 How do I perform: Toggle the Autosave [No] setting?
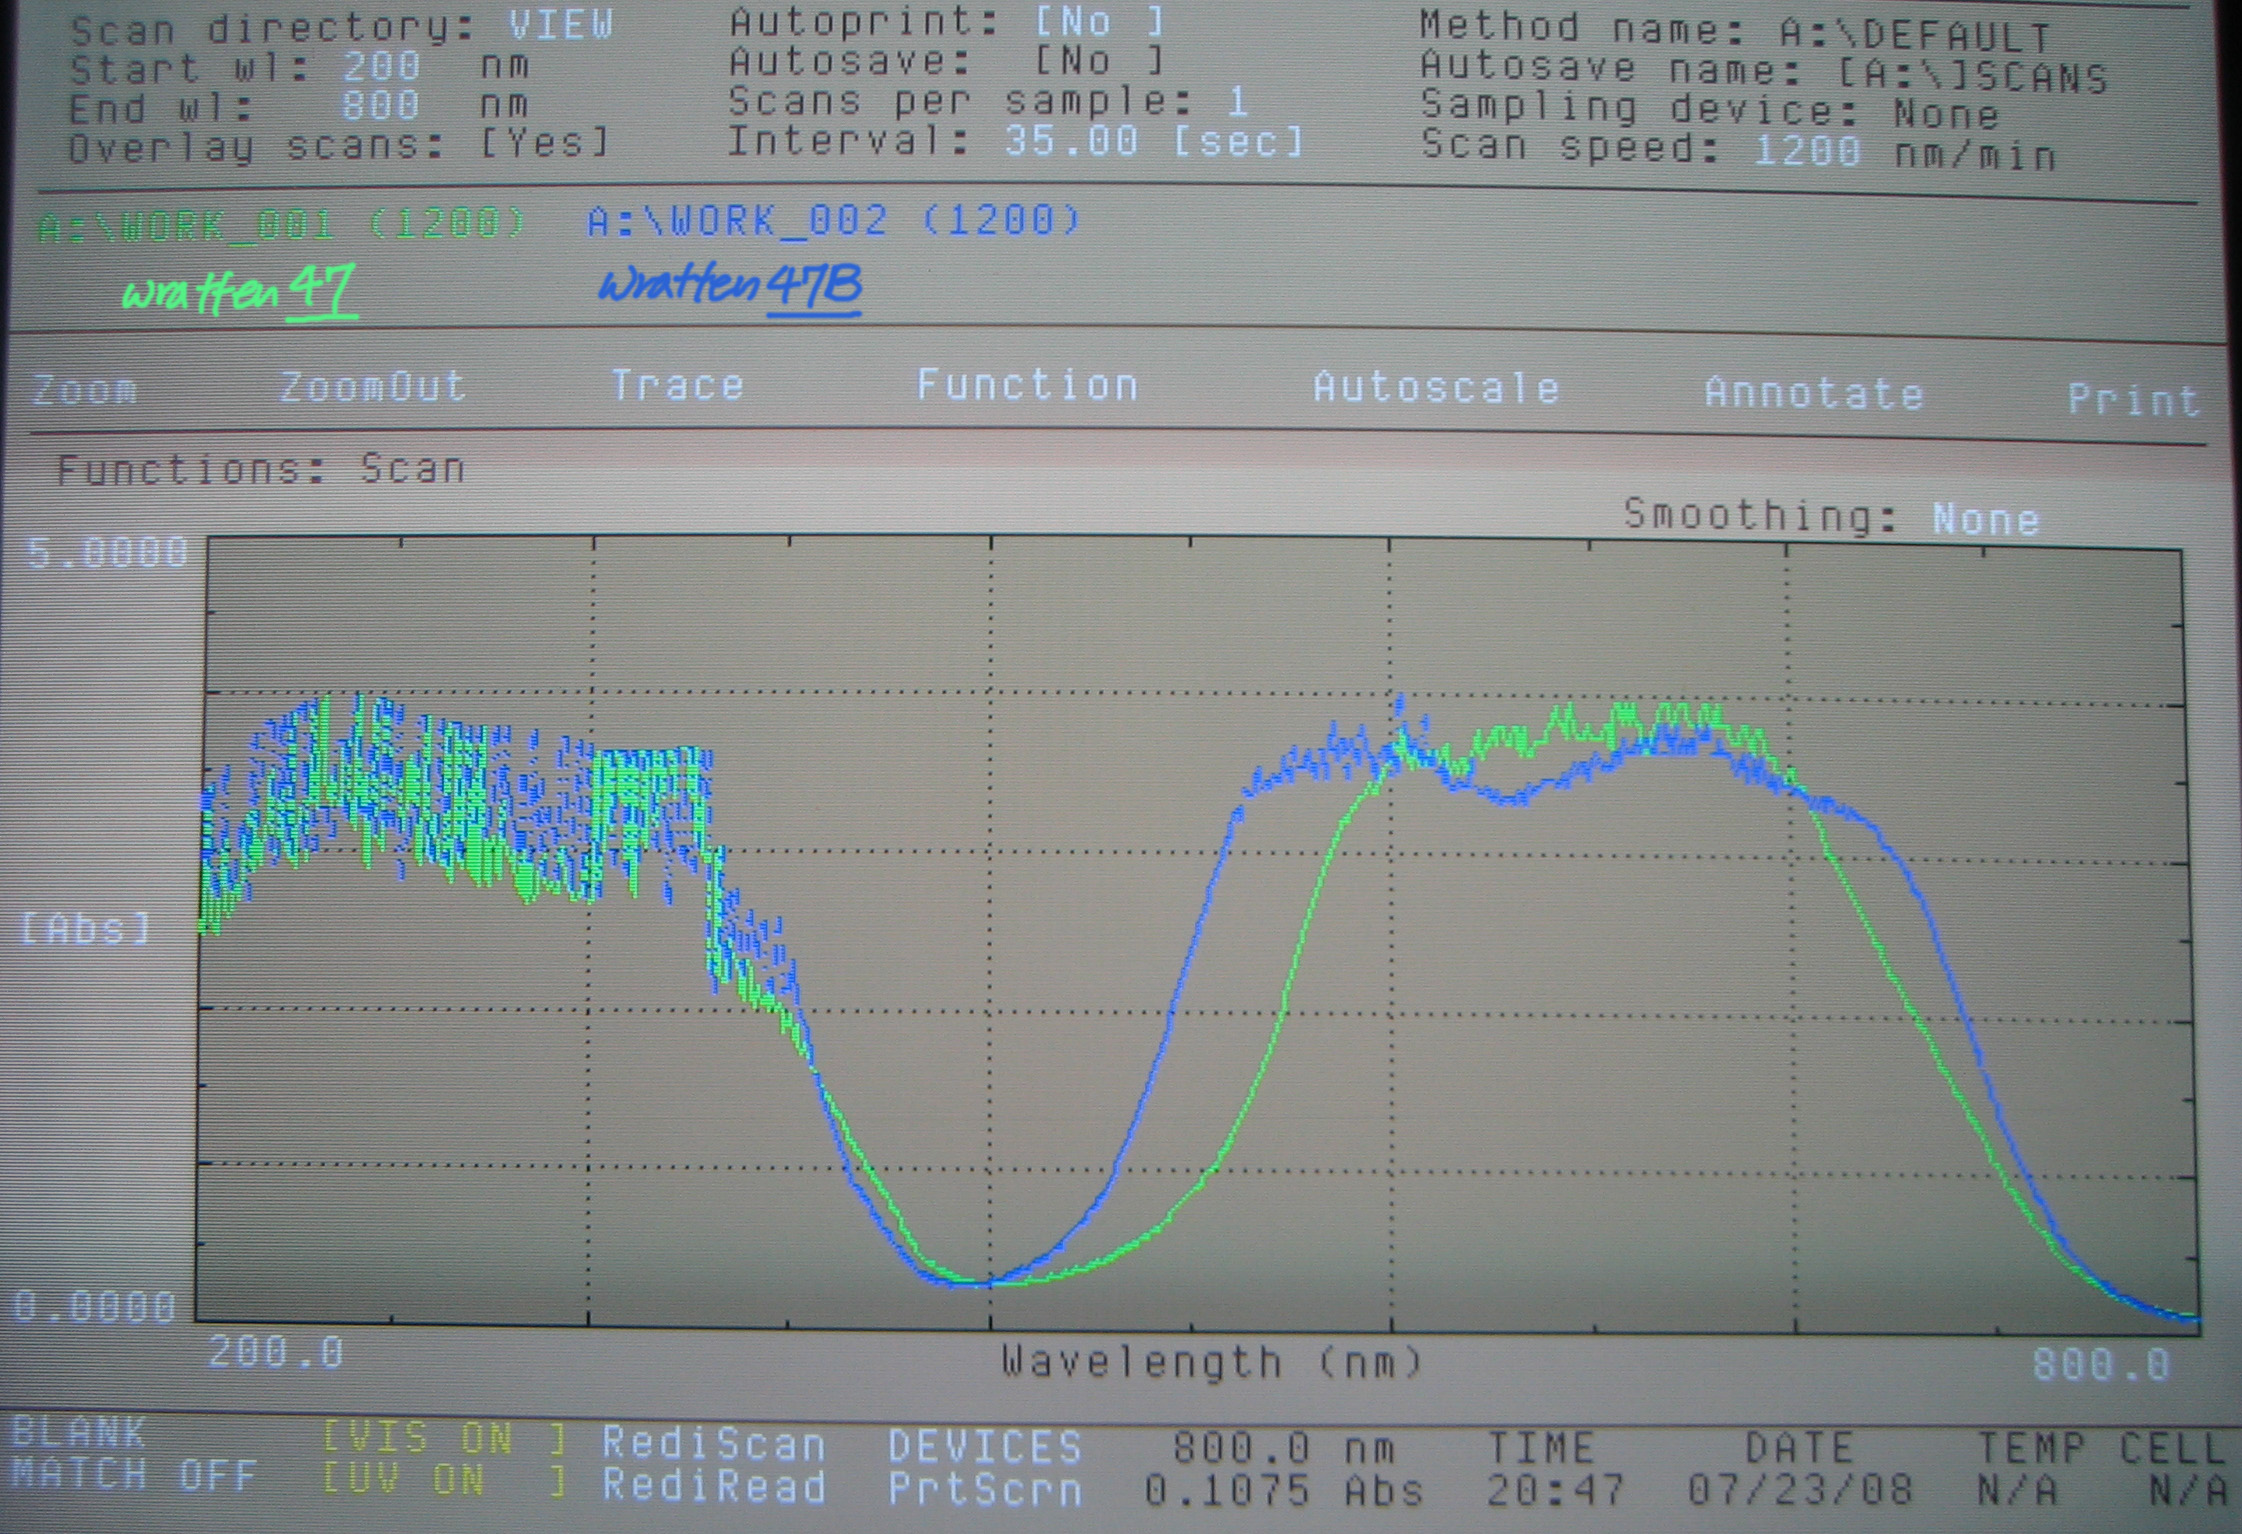[1100, 62]
